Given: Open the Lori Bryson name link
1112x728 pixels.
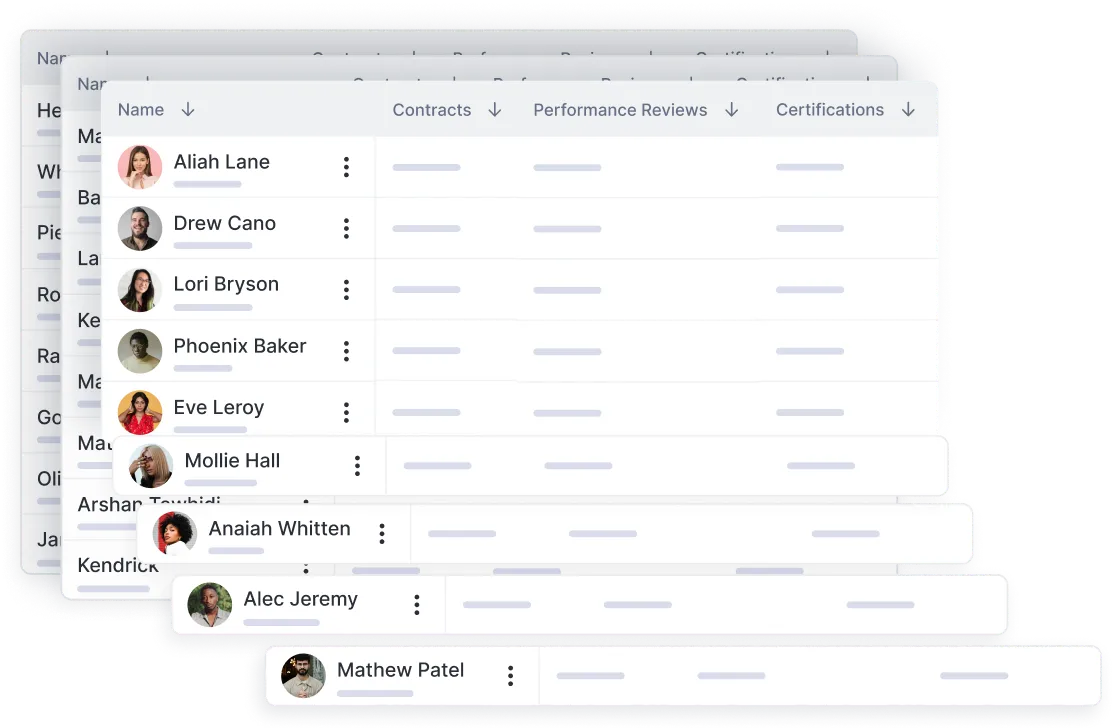Looking at the screenshot, I should tap(226, 284).
